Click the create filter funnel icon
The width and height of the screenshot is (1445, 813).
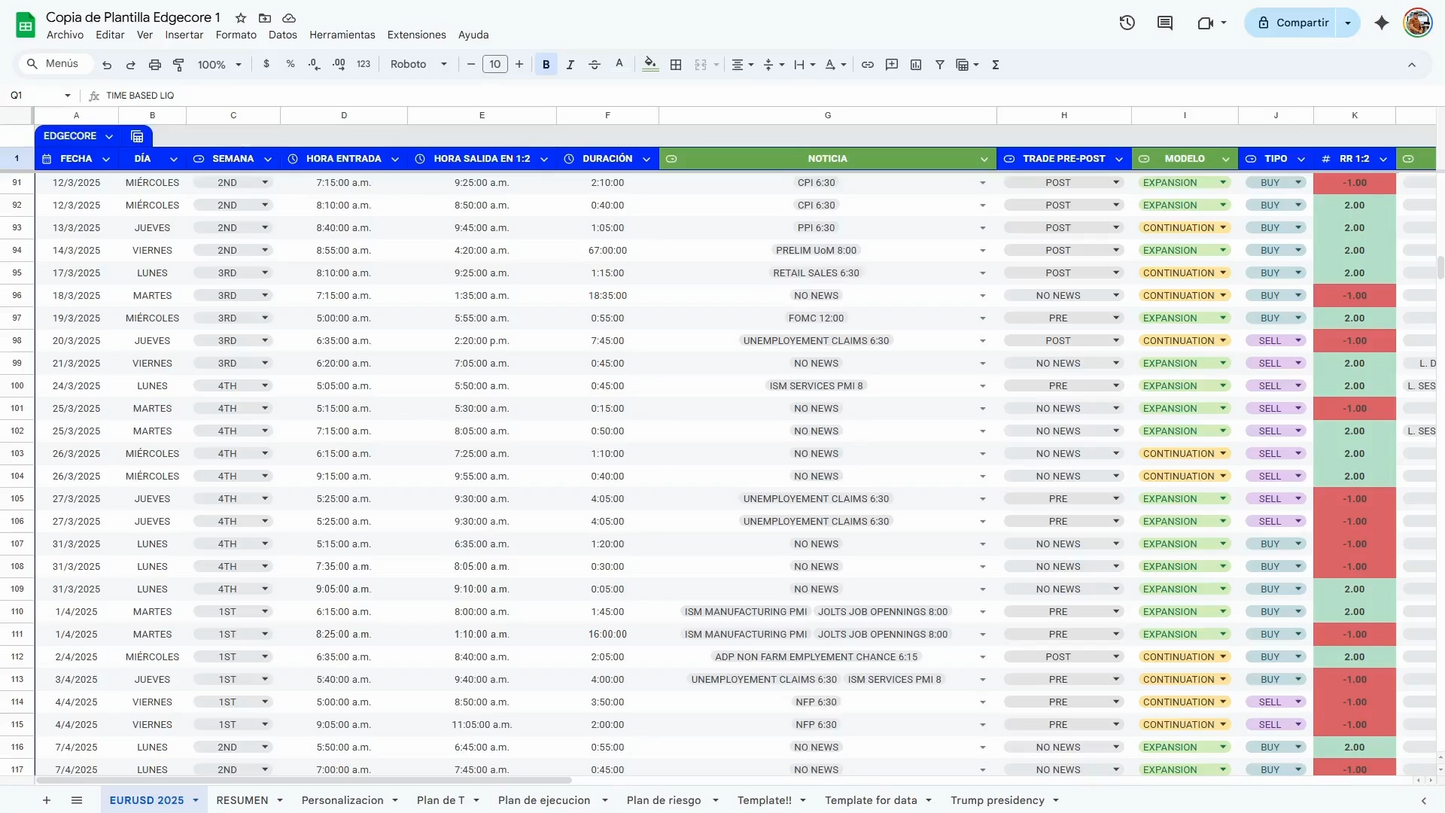(x=940, y=65)
